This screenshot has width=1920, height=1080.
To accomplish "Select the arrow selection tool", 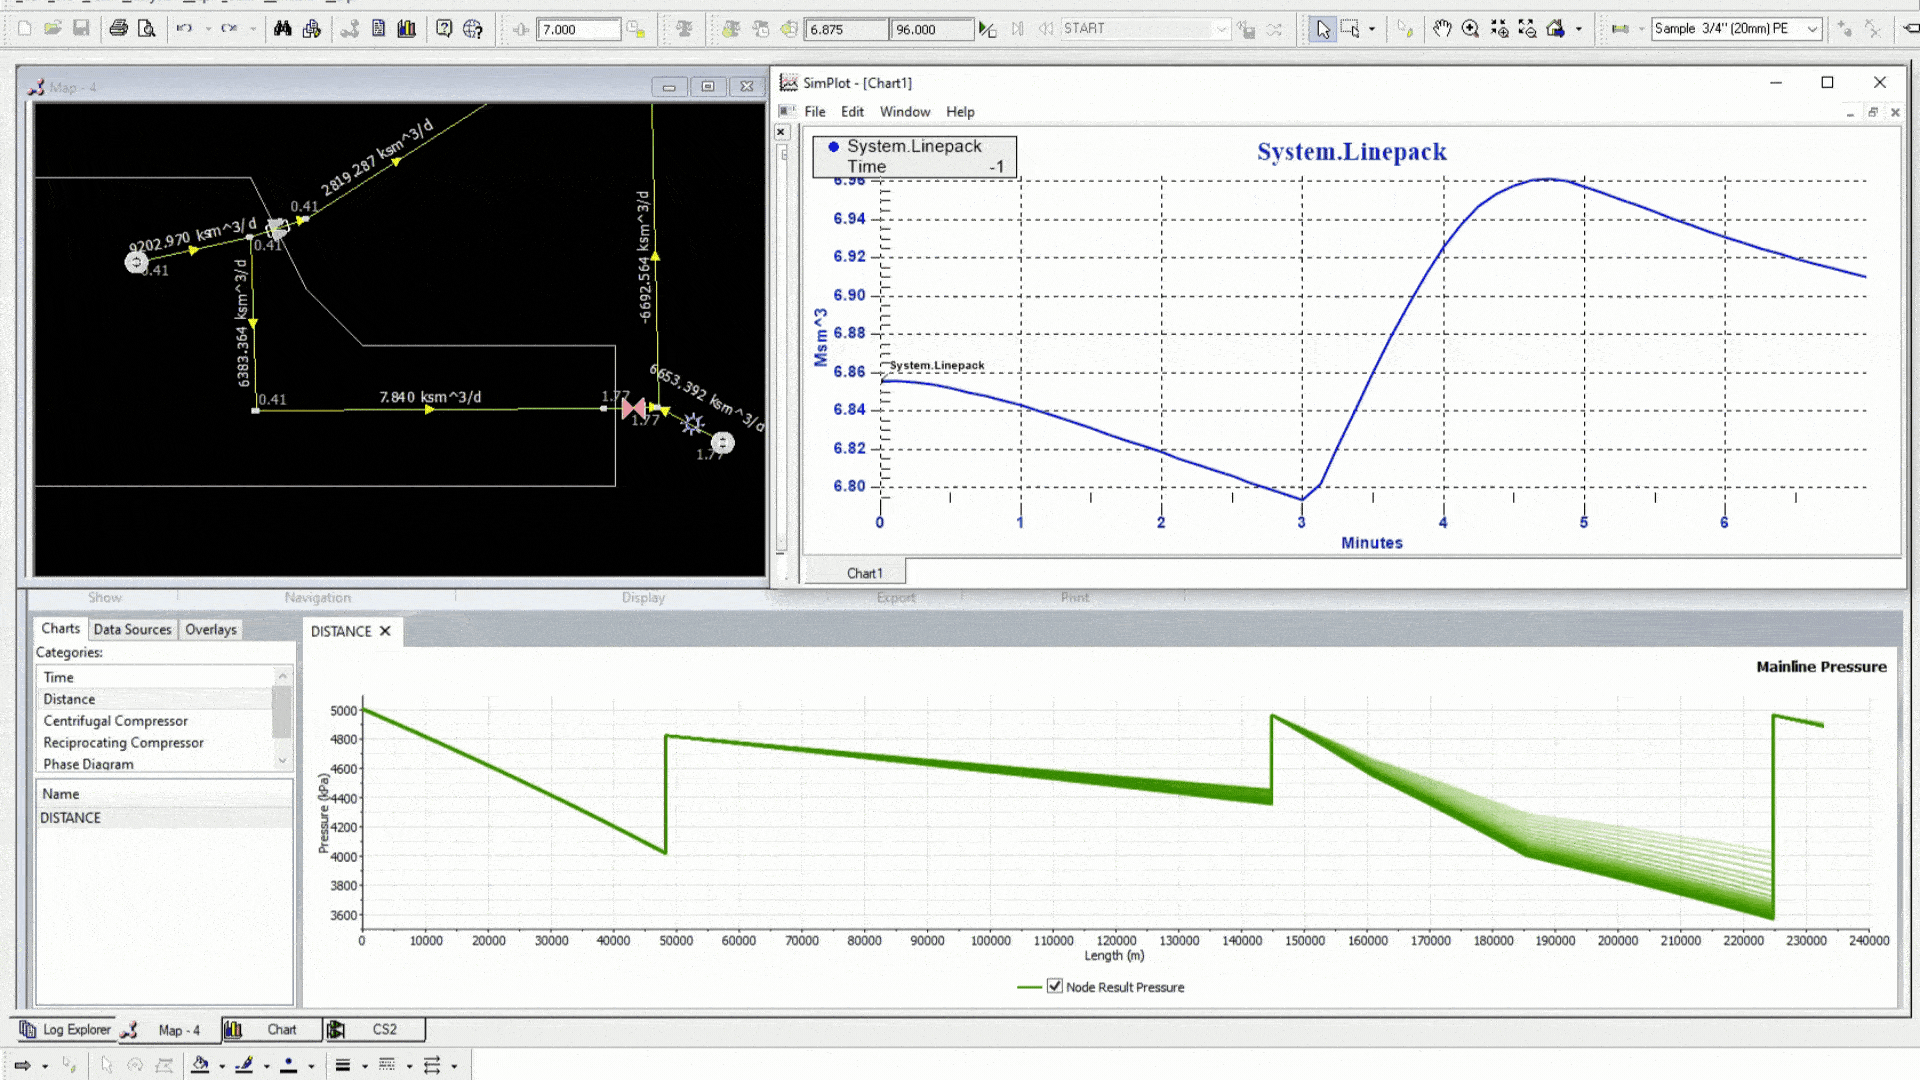I will pyautogui.click(x=1322, y=28).
